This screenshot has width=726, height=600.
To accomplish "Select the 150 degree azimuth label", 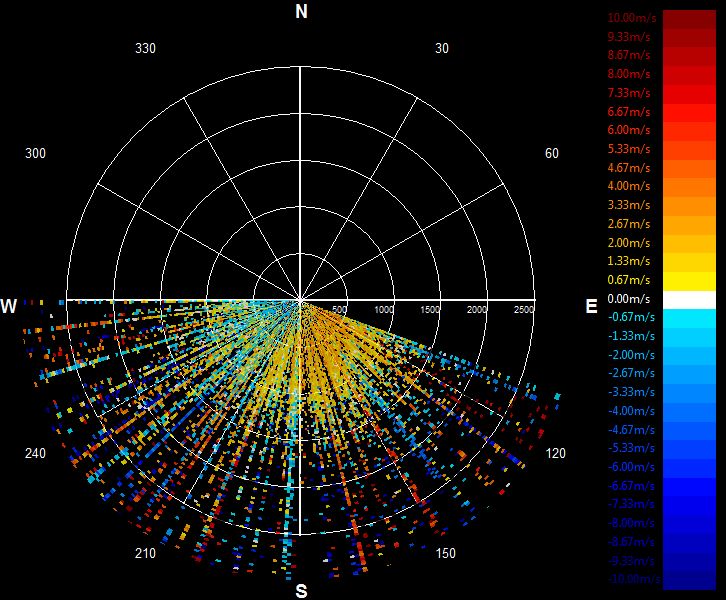I will pos(445,553).
